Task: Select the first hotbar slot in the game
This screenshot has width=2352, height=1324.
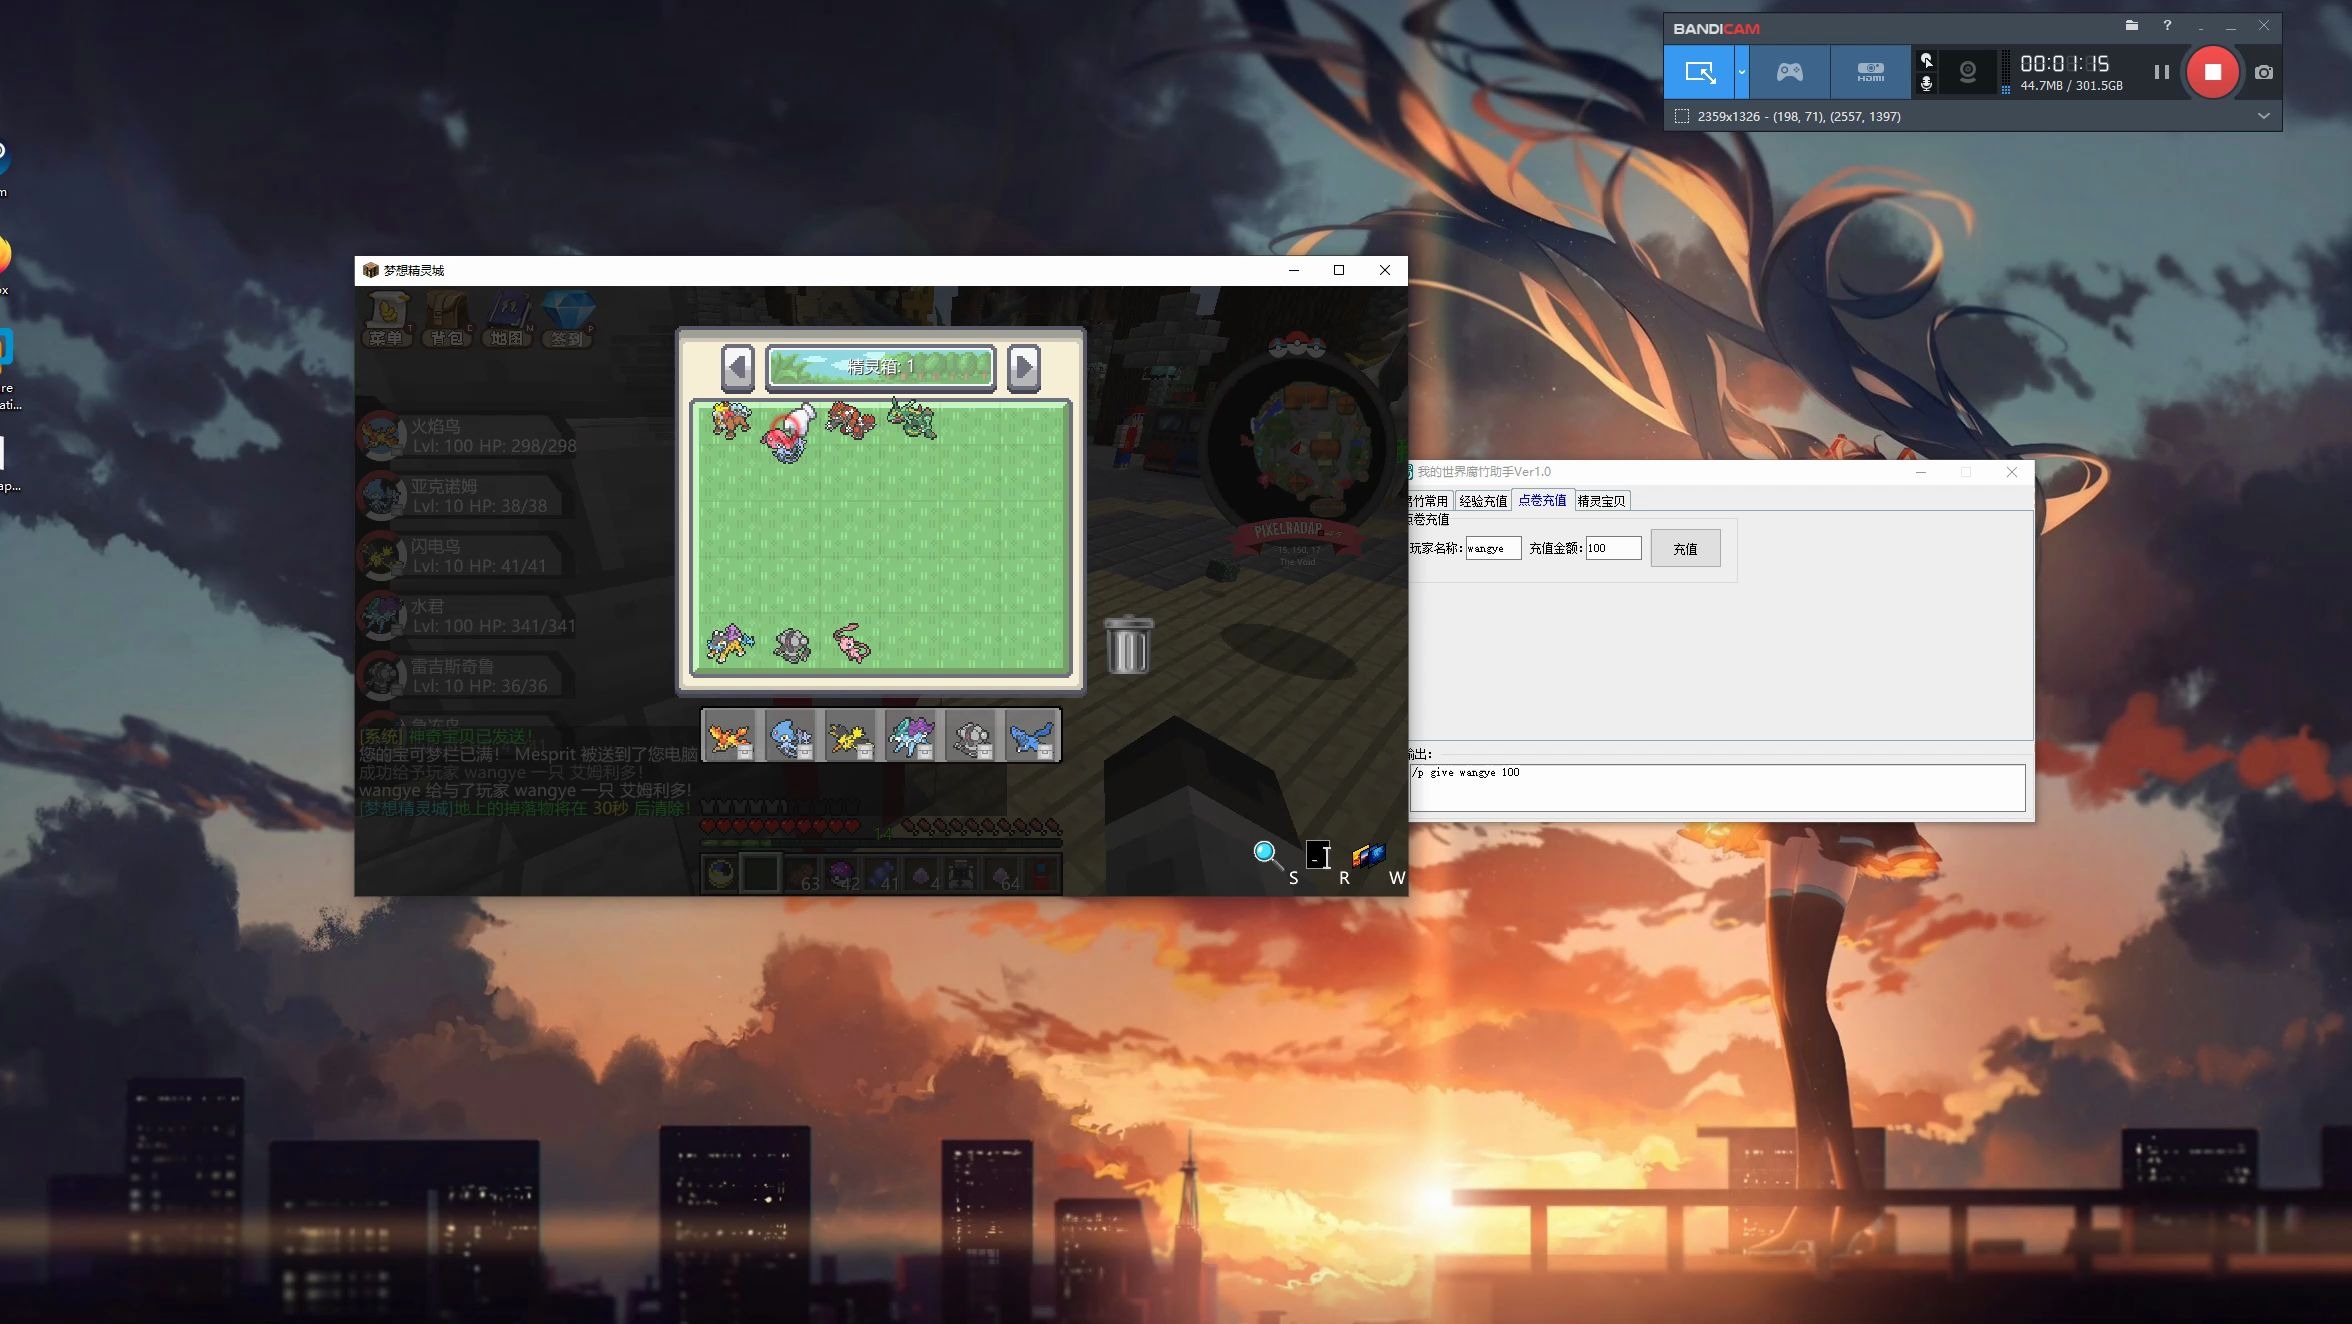Action: (x=720, y=874)
